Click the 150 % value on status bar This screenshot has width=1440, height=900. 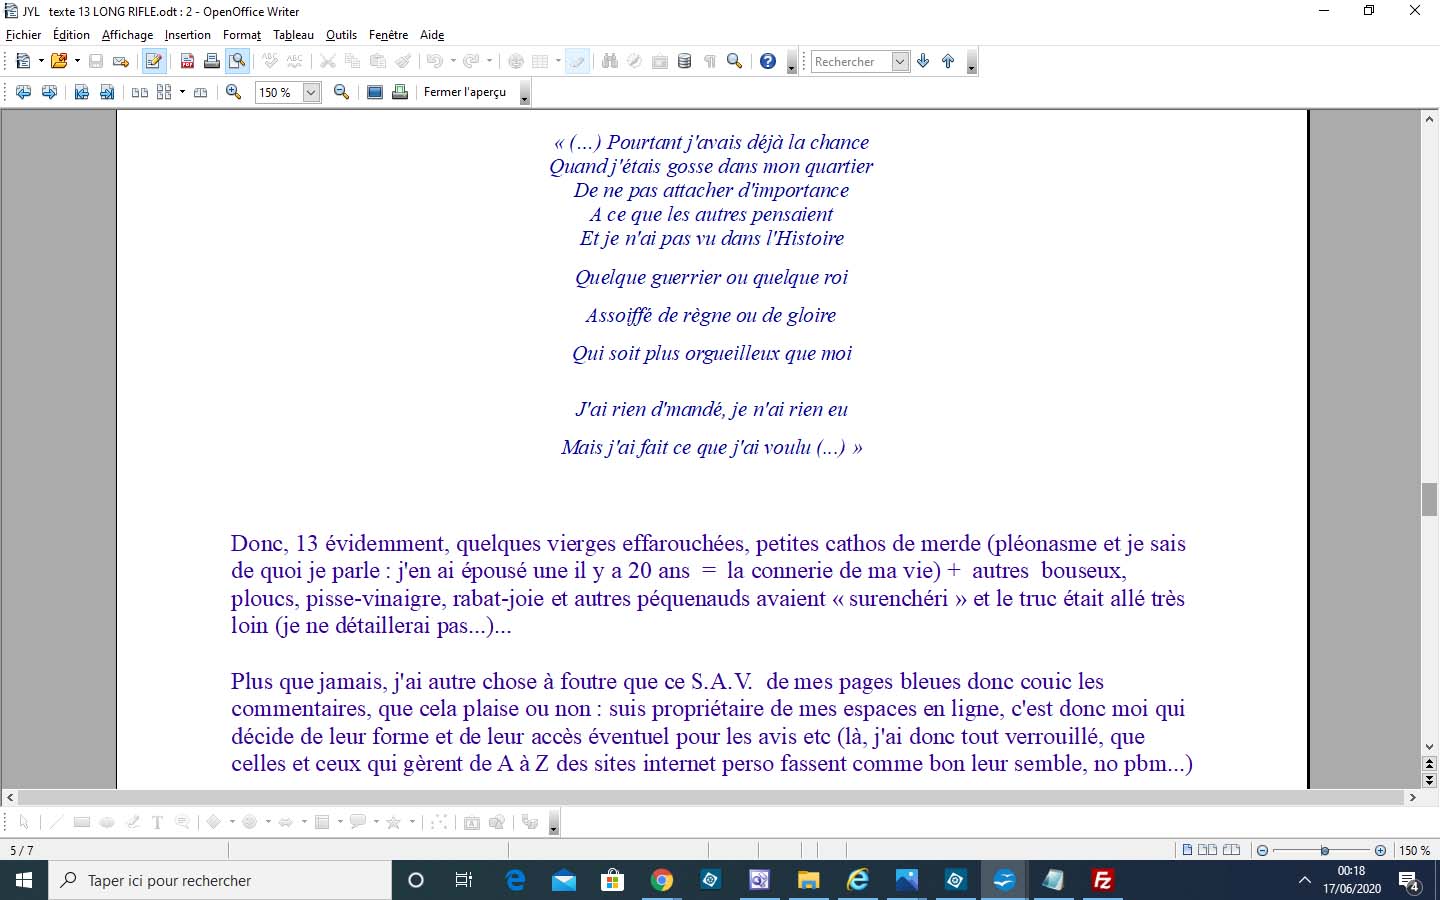1414,850
